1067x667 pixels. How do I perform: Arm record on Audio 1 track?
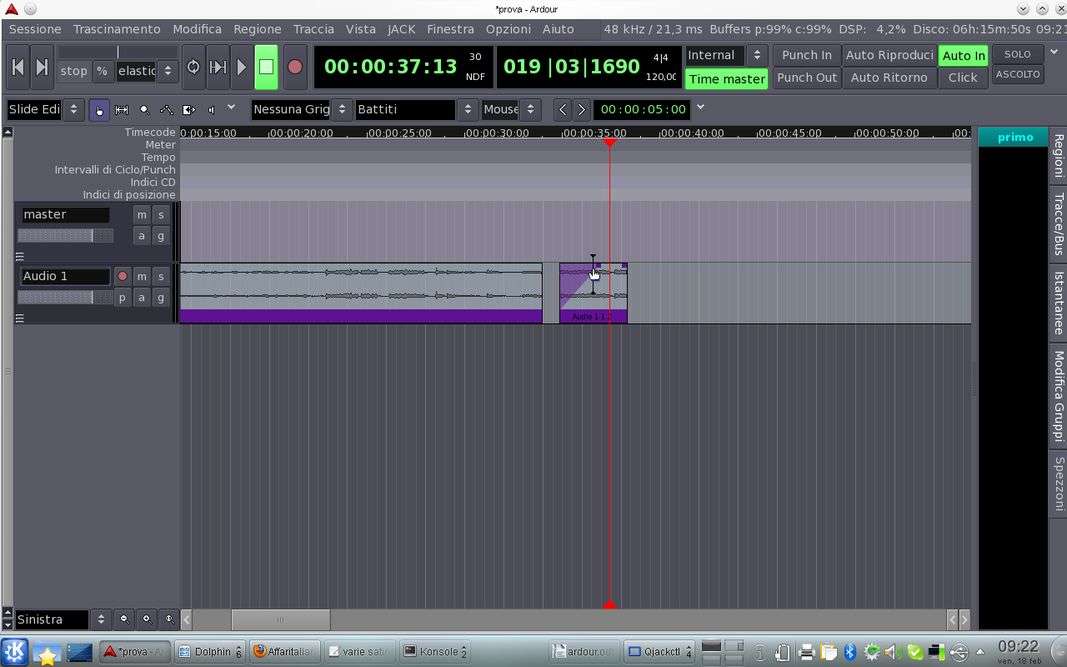point(123,276)
